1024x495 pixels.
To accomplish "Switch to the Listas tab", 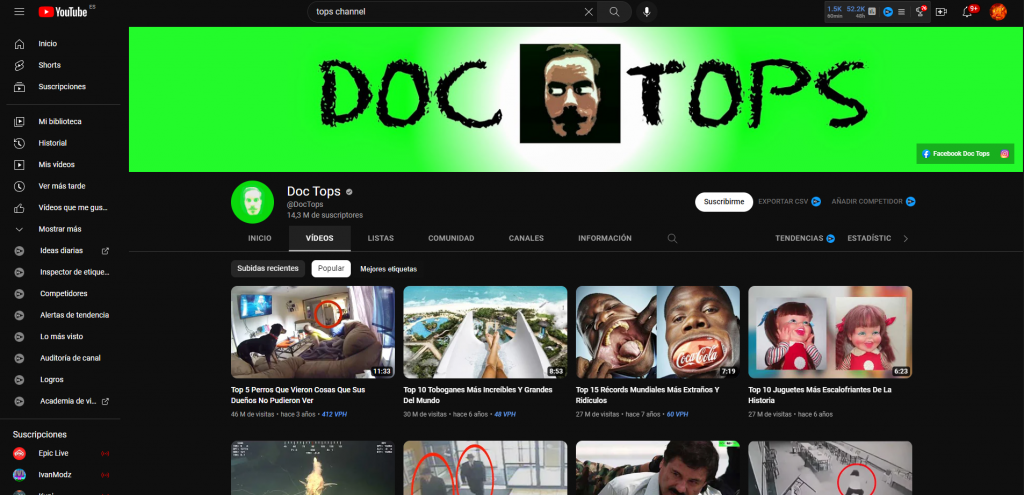I will point(380,239).
